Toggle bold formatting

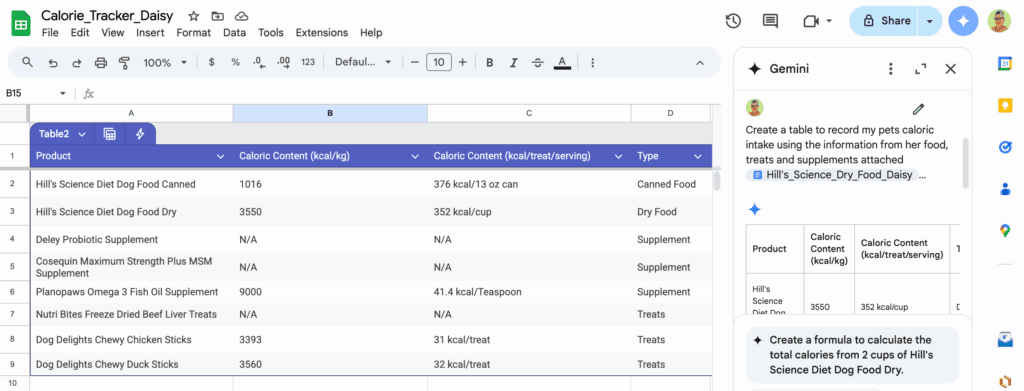[x=490, y=63]
